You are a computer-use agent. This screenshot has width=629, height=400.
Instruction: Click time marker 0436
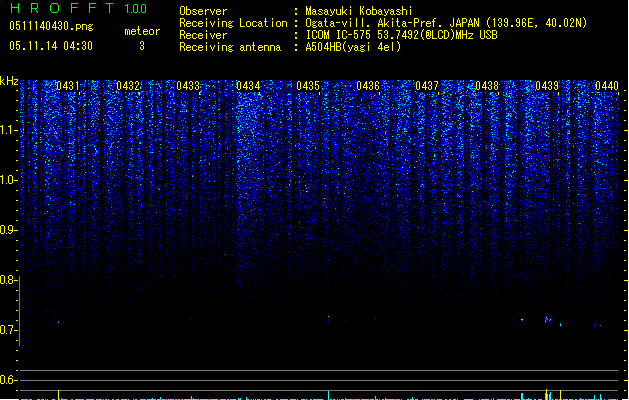tap(368, 86)
